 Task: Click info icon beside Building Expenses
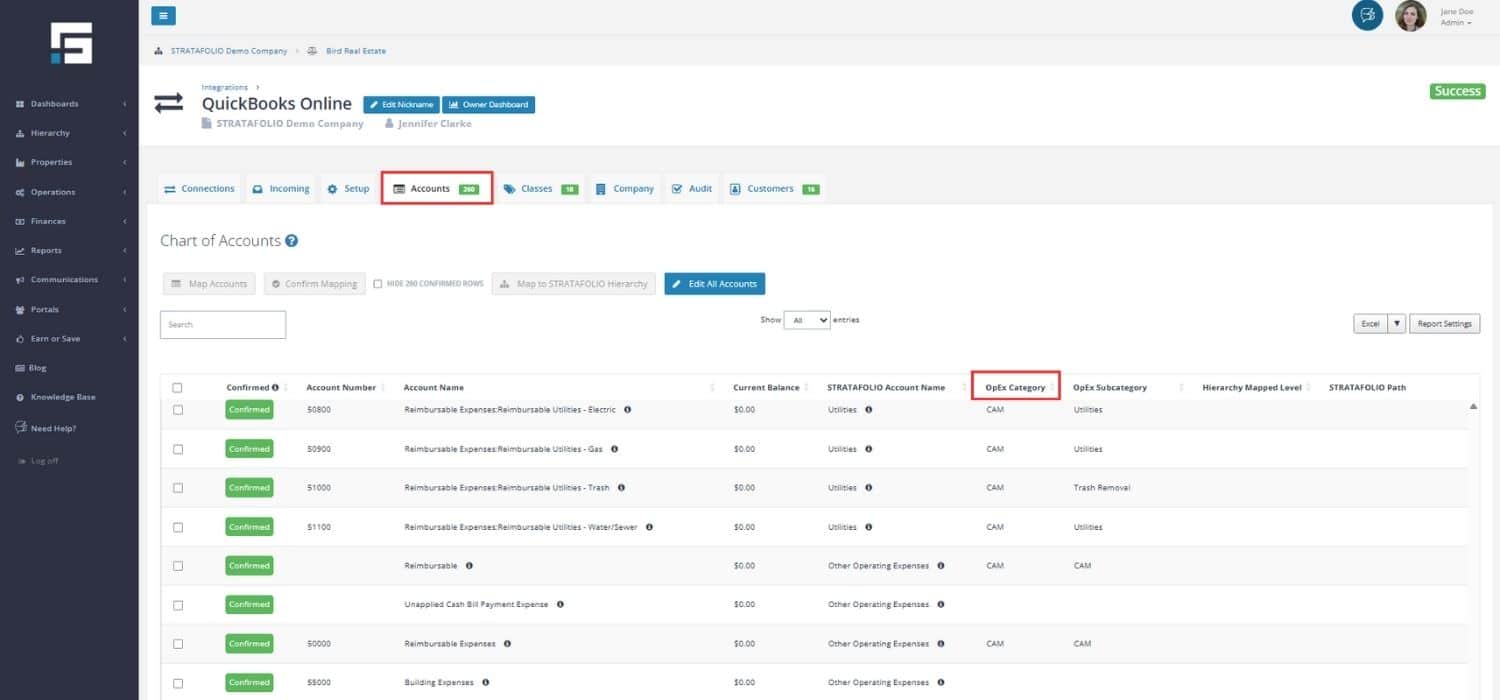485,683
